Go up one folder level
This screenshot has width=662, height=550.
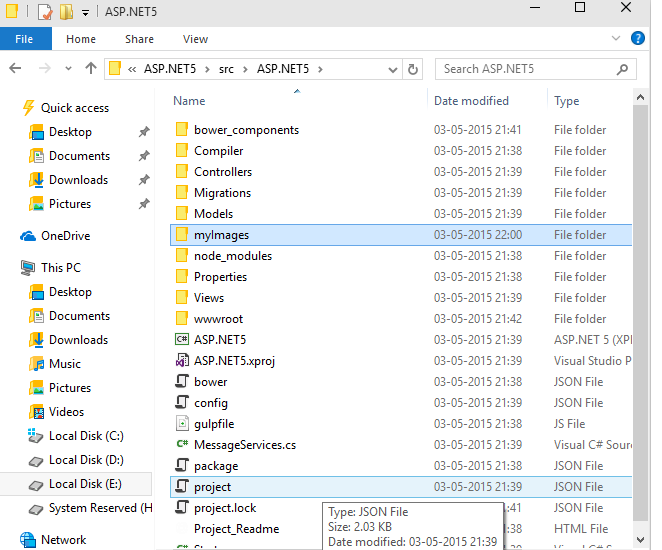pos(91,68)
